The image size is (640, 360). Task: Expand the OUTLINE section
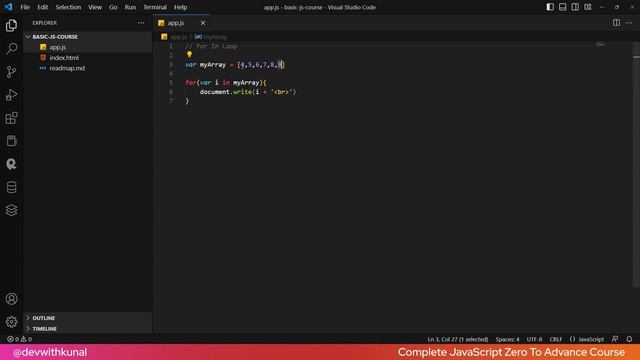pyautogui.click(x=88, y=318)
